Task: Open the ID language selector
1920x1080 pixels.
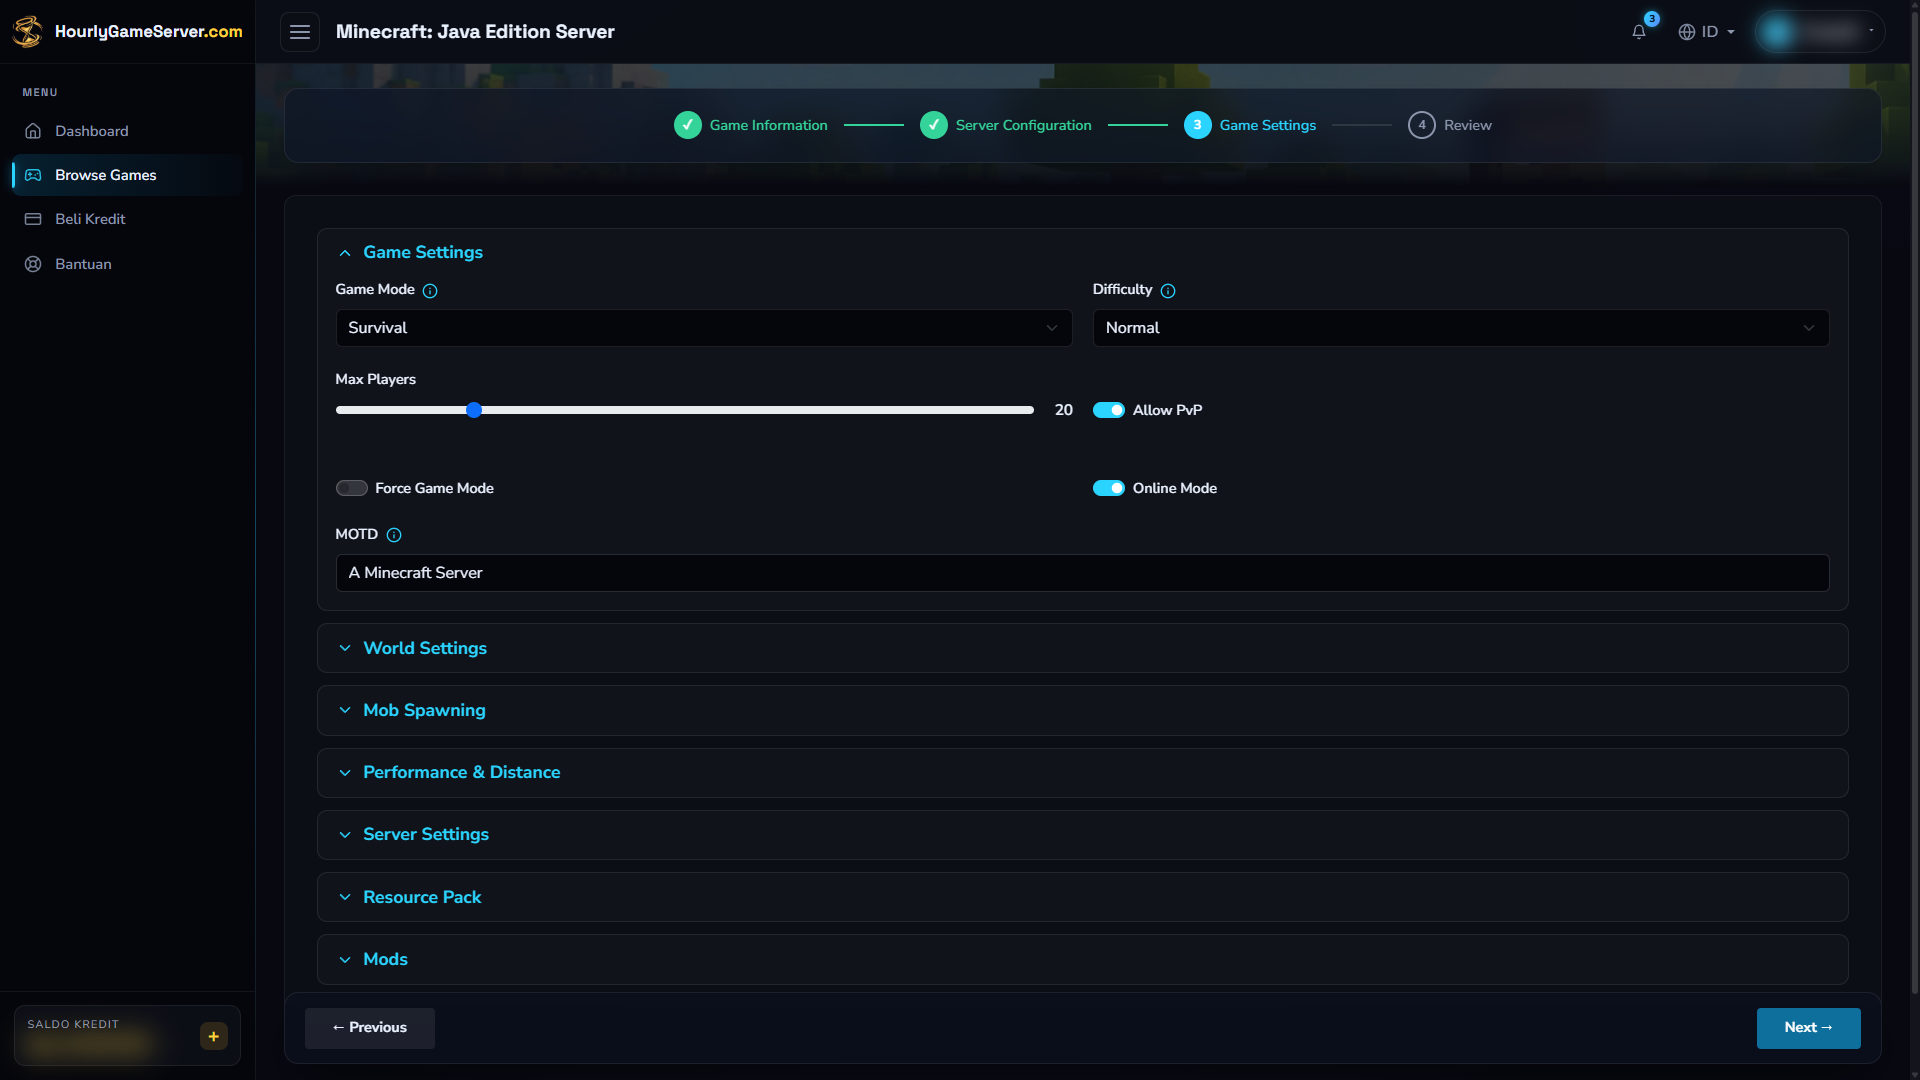Action: click(x=1706, y=32)
